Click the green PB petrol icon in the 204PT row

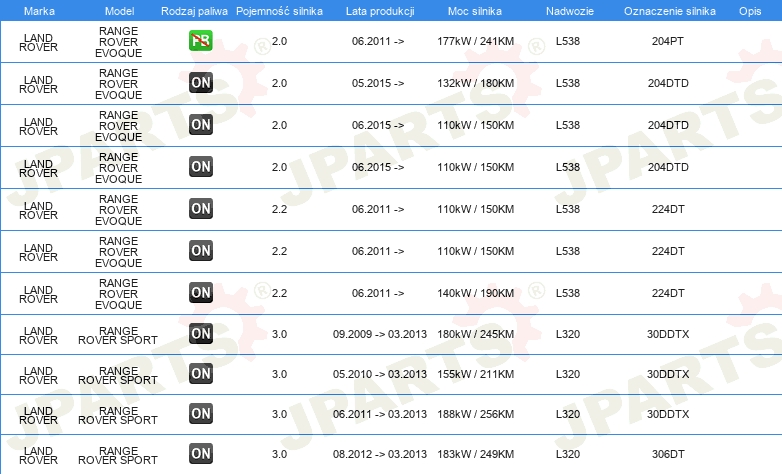tap(201, 41)
